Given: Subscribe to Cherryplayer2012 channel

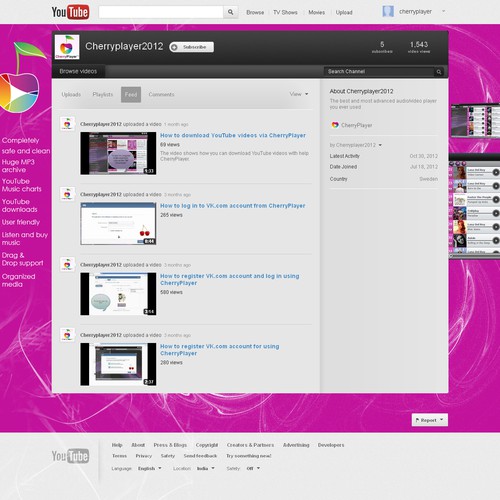Looking at the screenshot, I should pos(191,47).
